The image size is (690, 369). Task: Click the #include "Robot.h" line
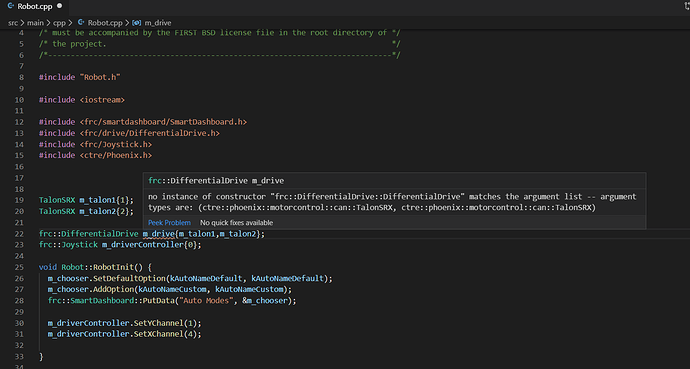pyautogui.click(x=80, y=77)
